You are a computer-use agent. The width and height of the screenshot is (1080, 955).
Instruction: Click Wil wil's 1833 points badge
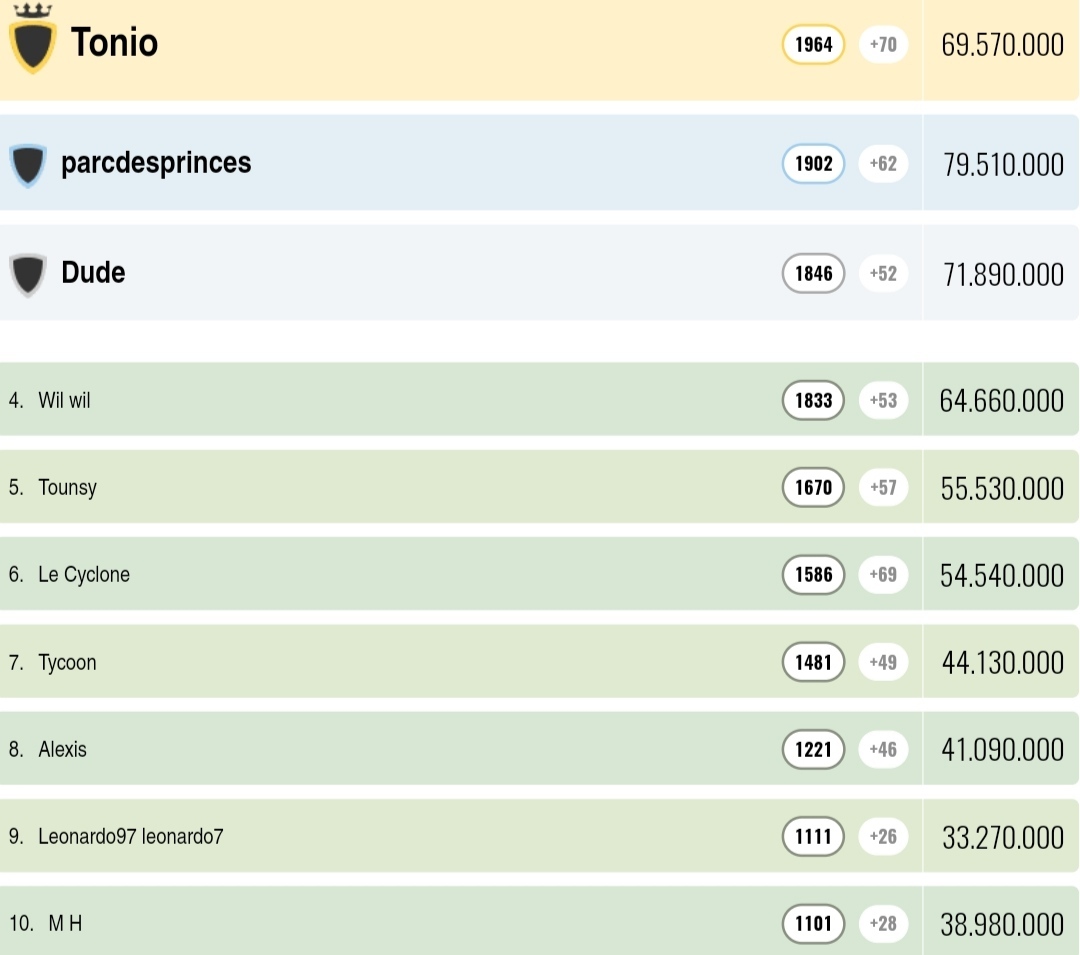pyautogui.click(x=813, y=401)
